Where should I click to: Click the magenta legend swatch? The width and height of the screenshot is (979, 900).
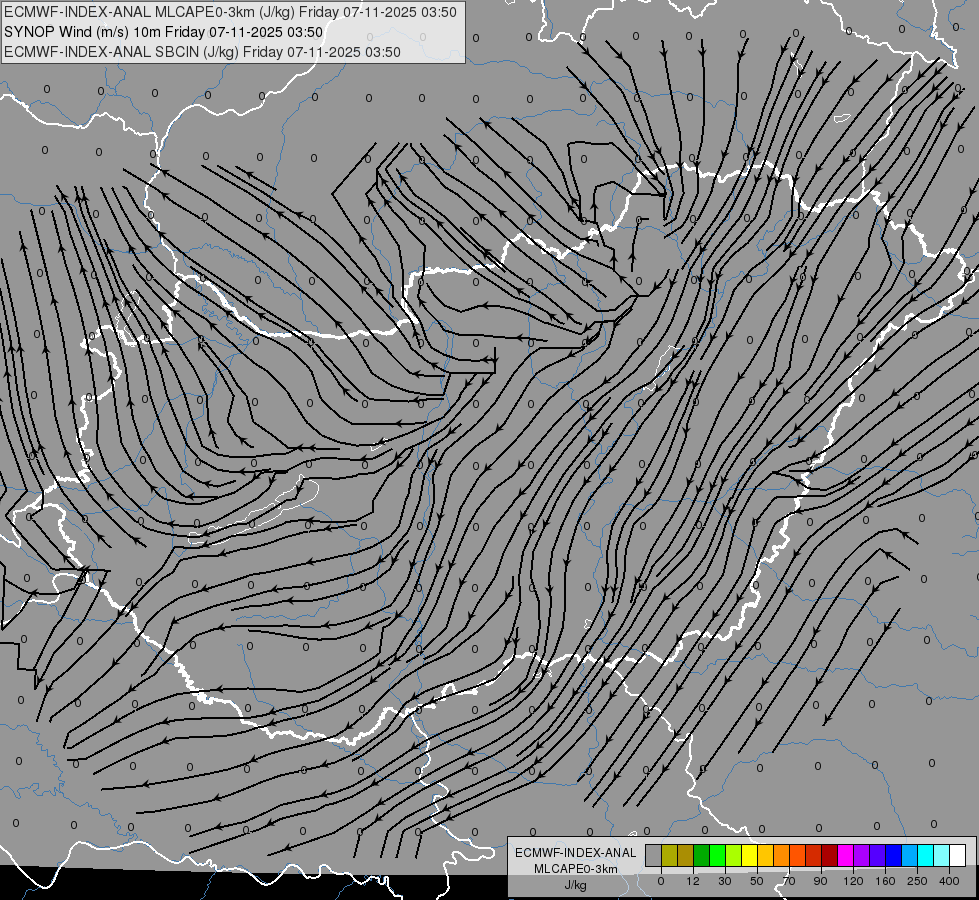(x=846, y=856)
